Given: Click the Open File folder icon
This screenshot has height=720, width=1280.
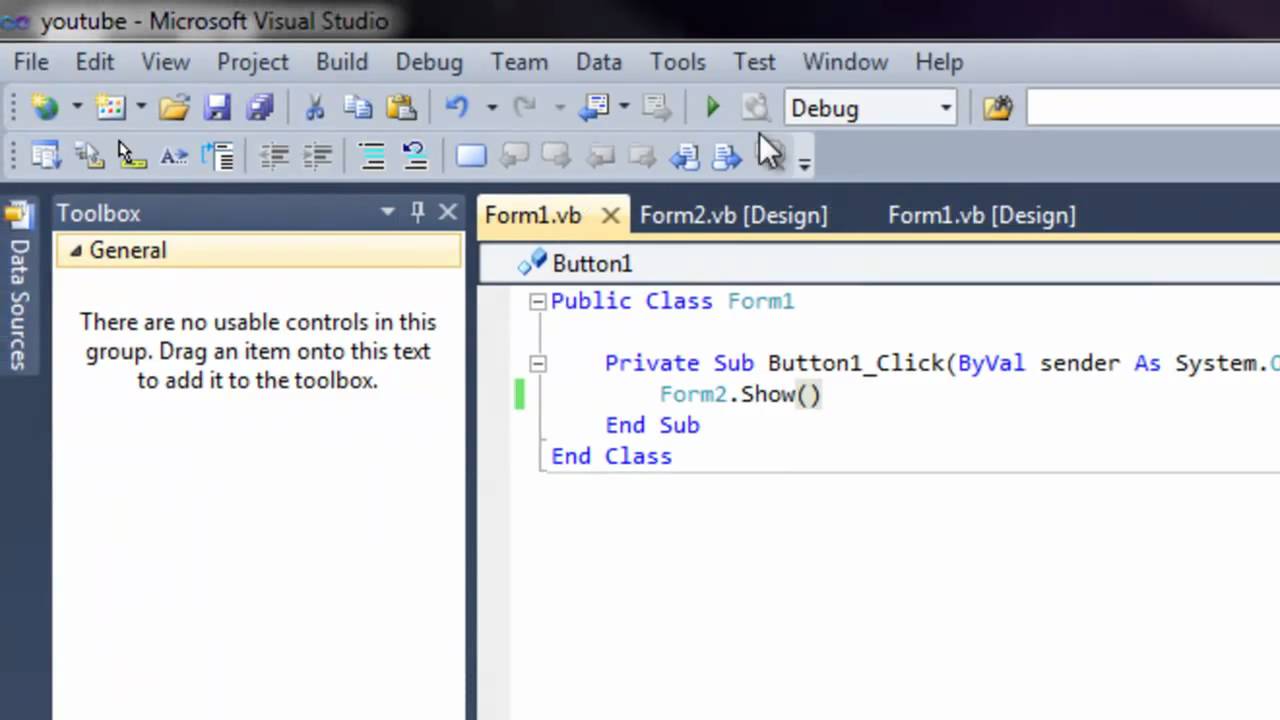Looking at the screenshot, I should (174, 107).
